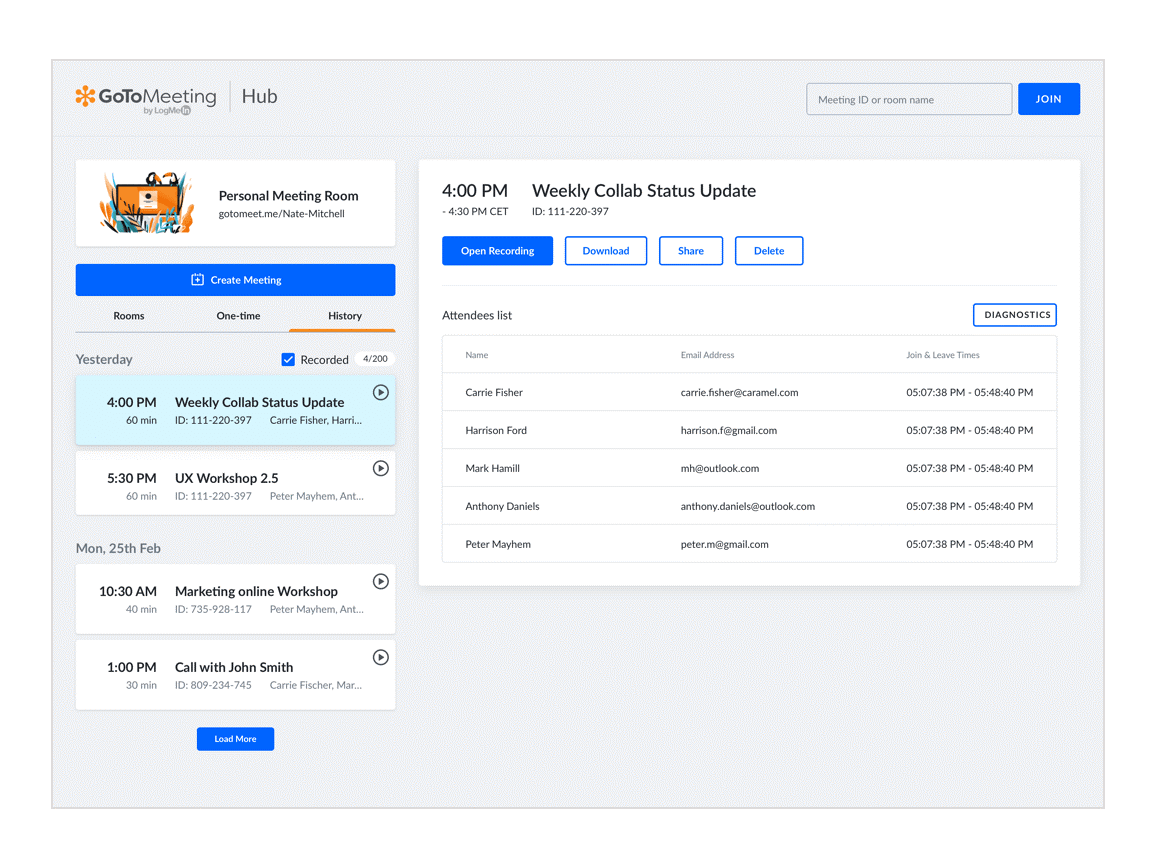The width and height of the screenshot is (1154, 868).
Task: Click the 4/200 recording counter
Action: [x=375, y=359]
